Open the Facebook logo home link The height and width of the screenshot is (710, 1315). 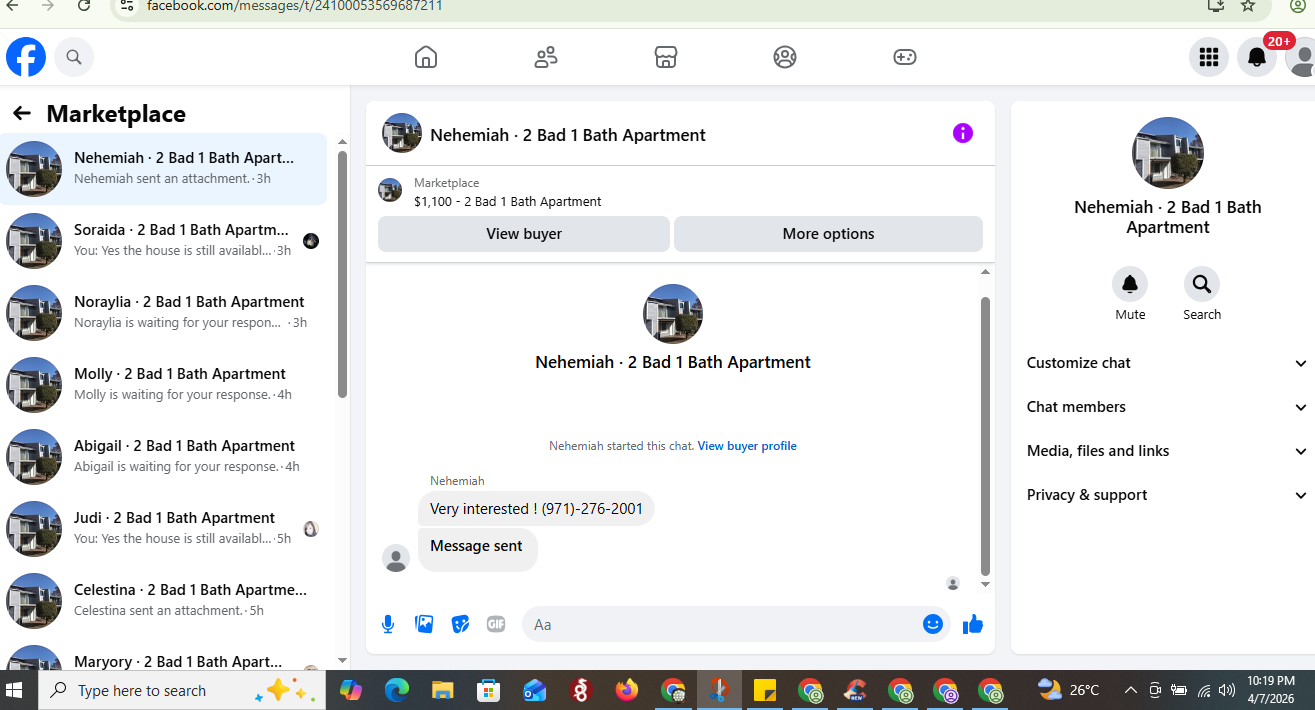[26, 57]
